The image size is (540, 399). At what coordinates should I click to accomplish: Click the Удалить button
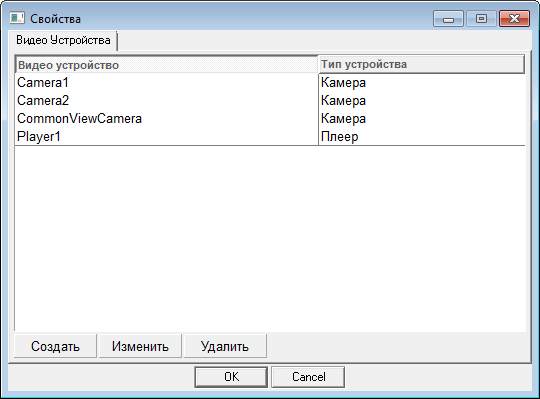tap(225, 346)
